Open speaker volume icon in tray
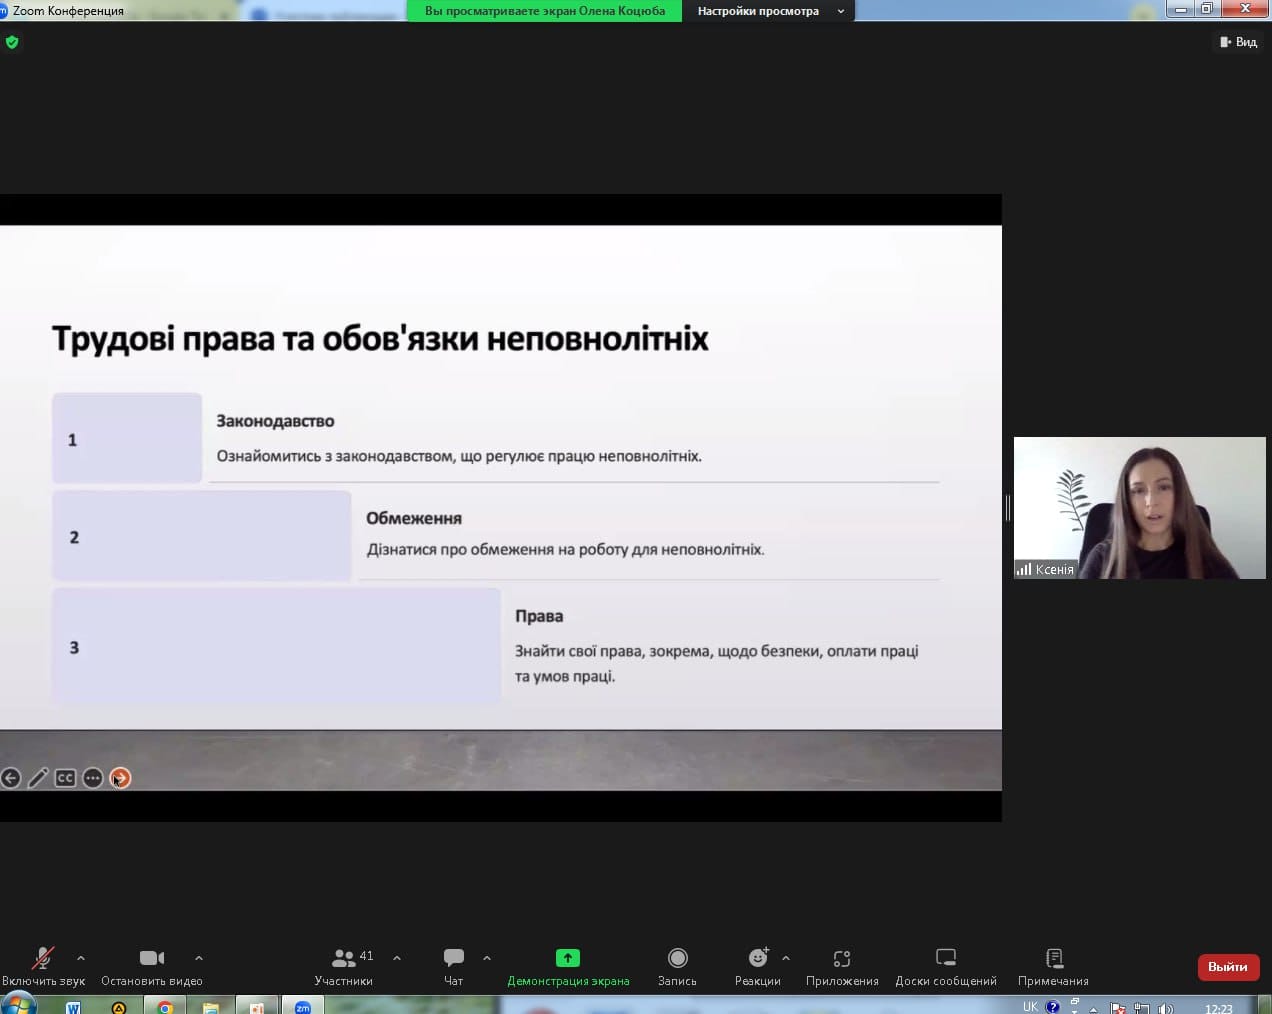 tap(1165, 1008)
